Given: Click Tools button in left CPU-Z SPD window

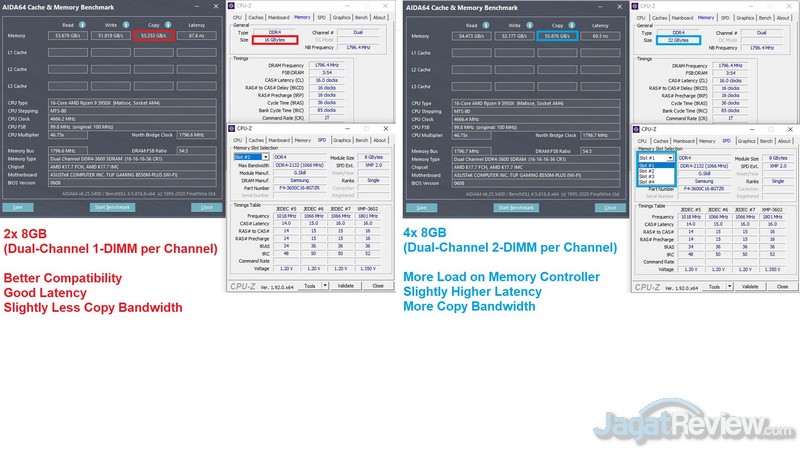Looking at the screenshot, I should (x=310, y=286).
